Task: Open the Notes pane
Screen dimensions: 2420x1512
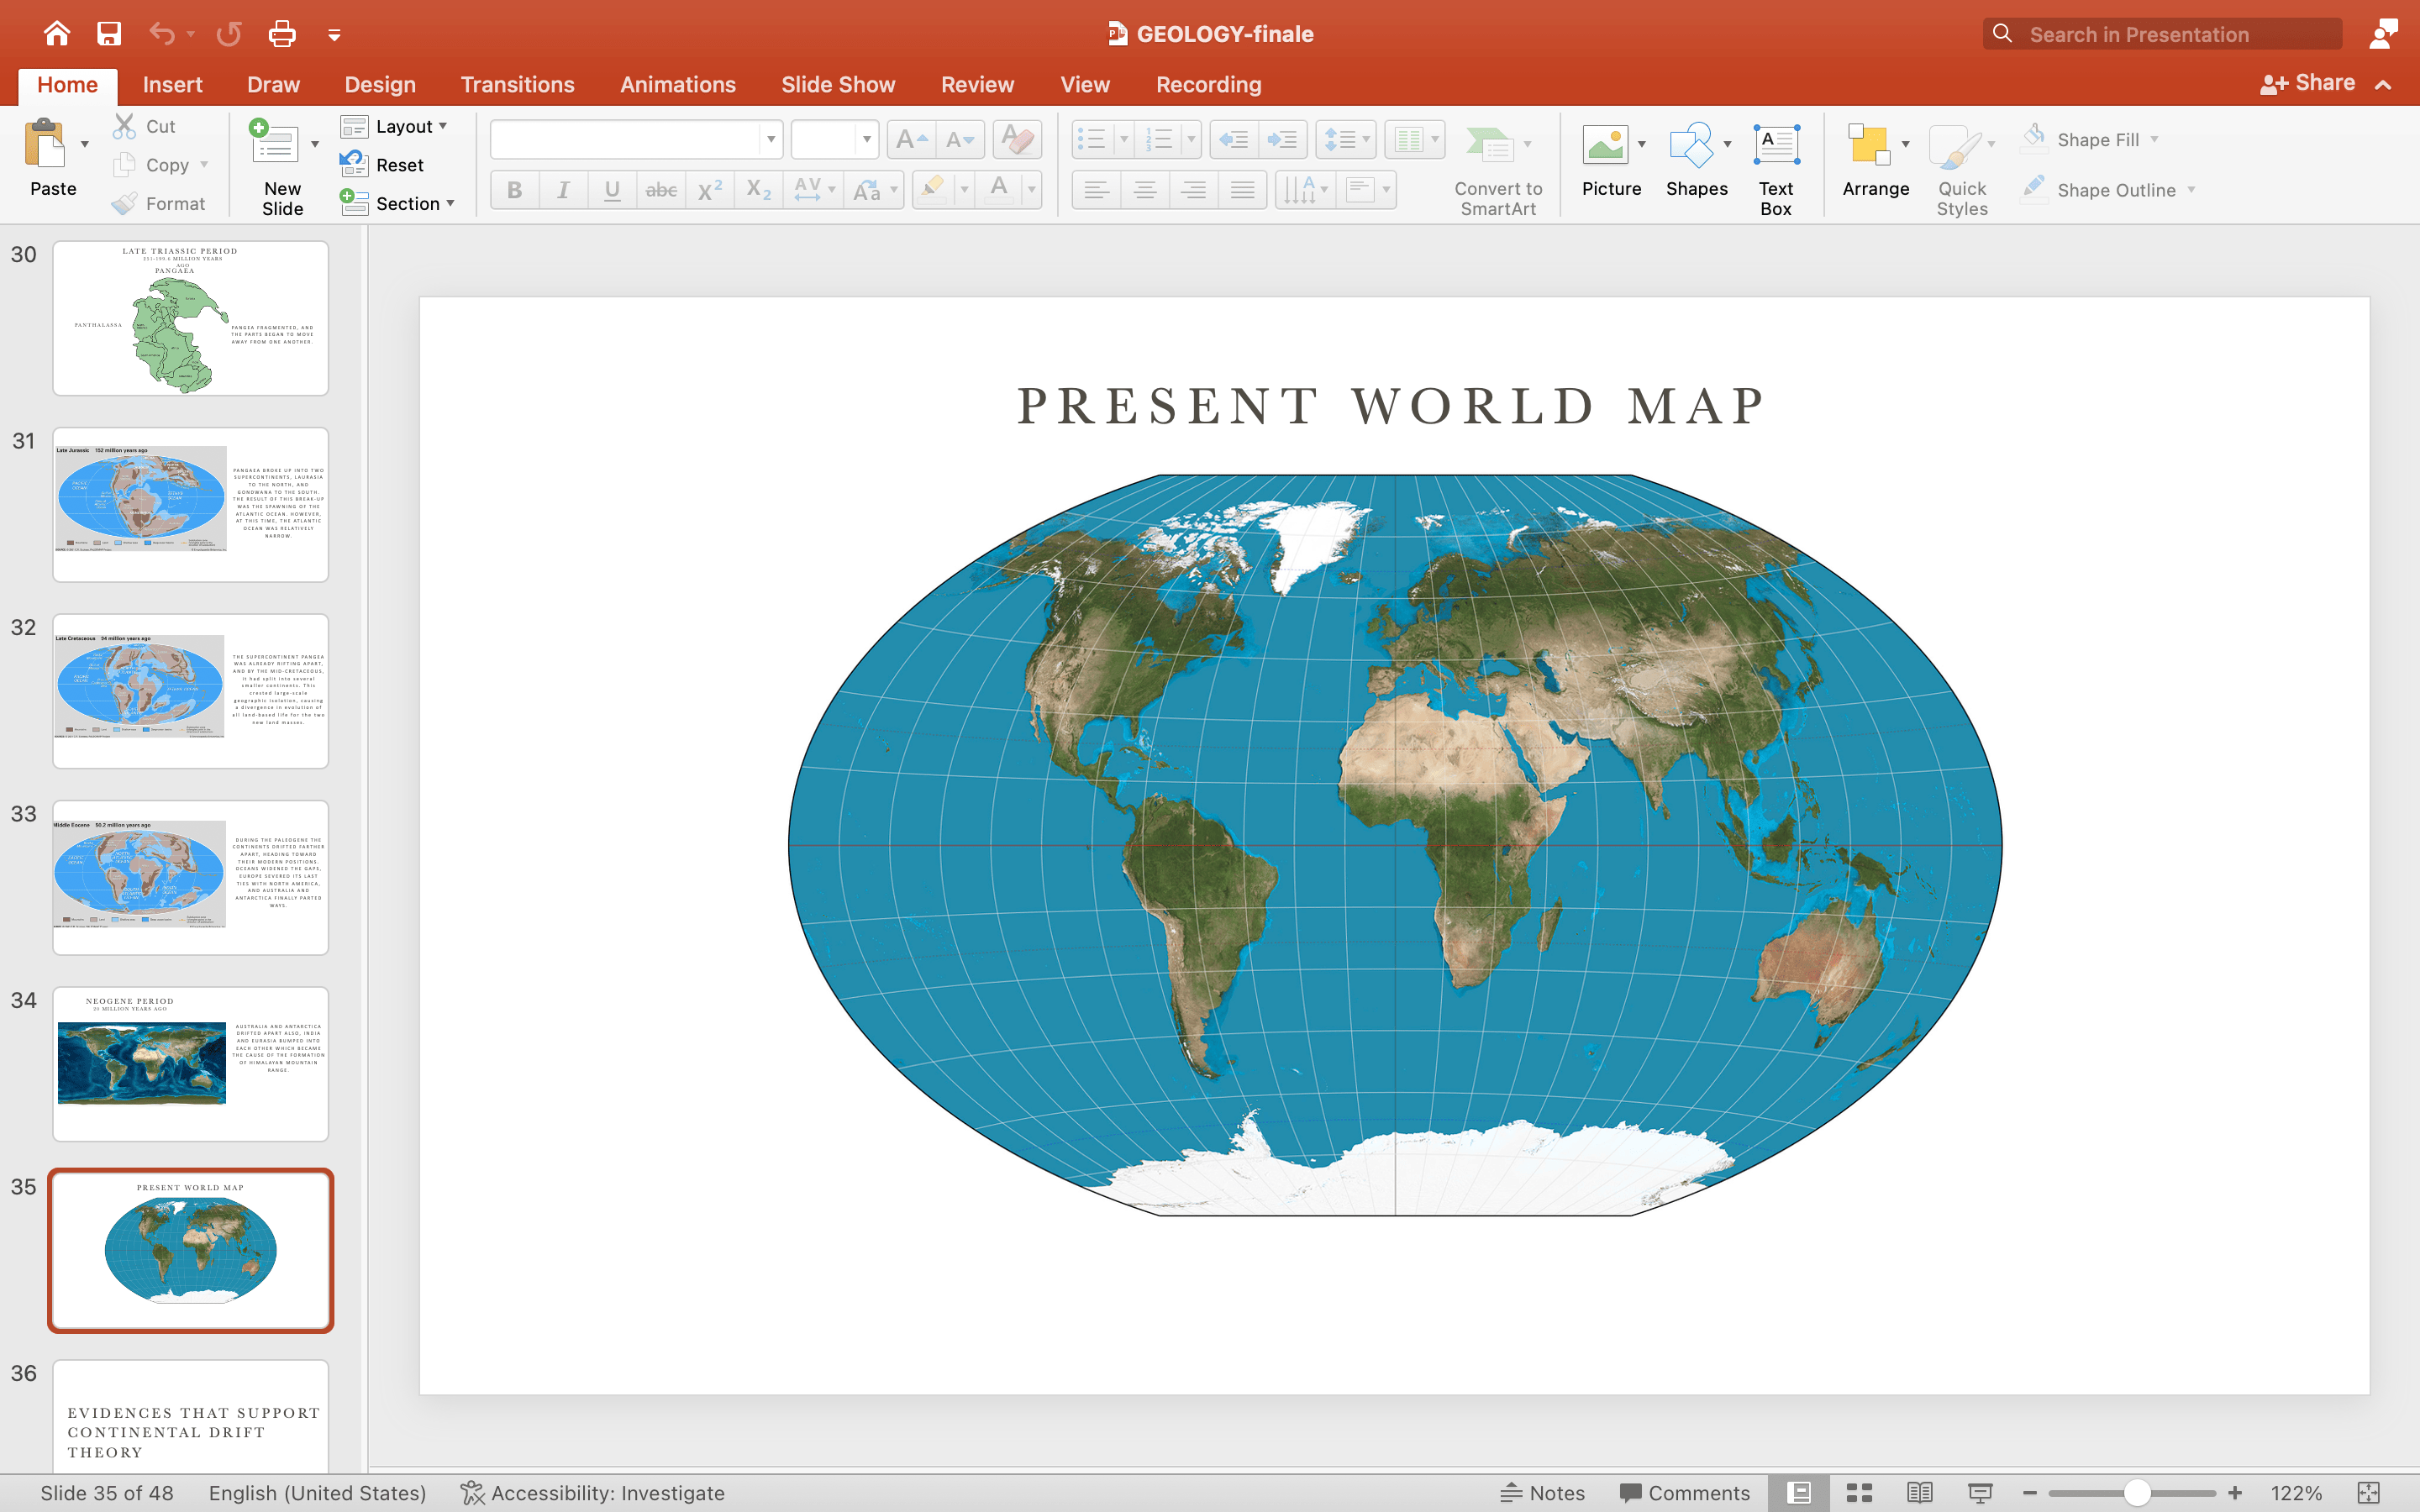Action: 1542,1492
